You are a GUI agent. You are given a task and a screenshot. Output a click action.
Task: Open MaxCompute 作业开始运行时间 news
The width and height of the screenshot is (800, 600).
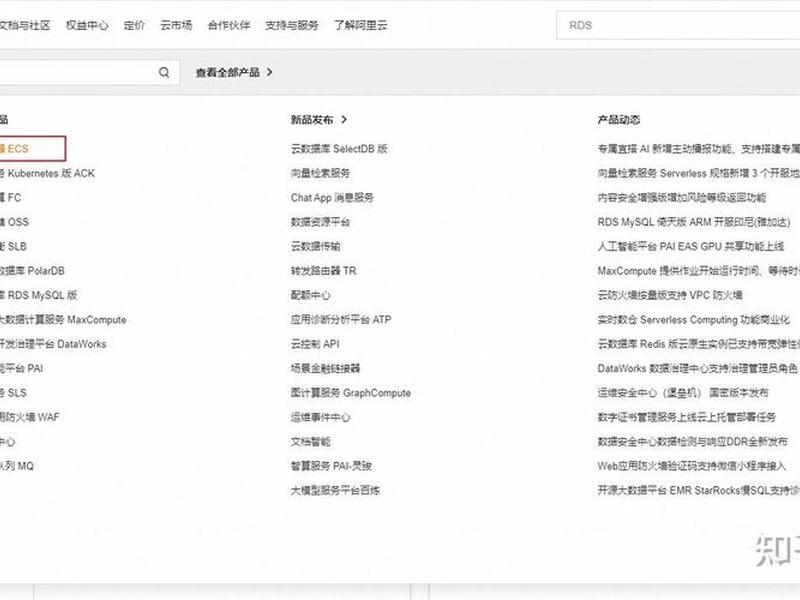(x=698, y=271)
